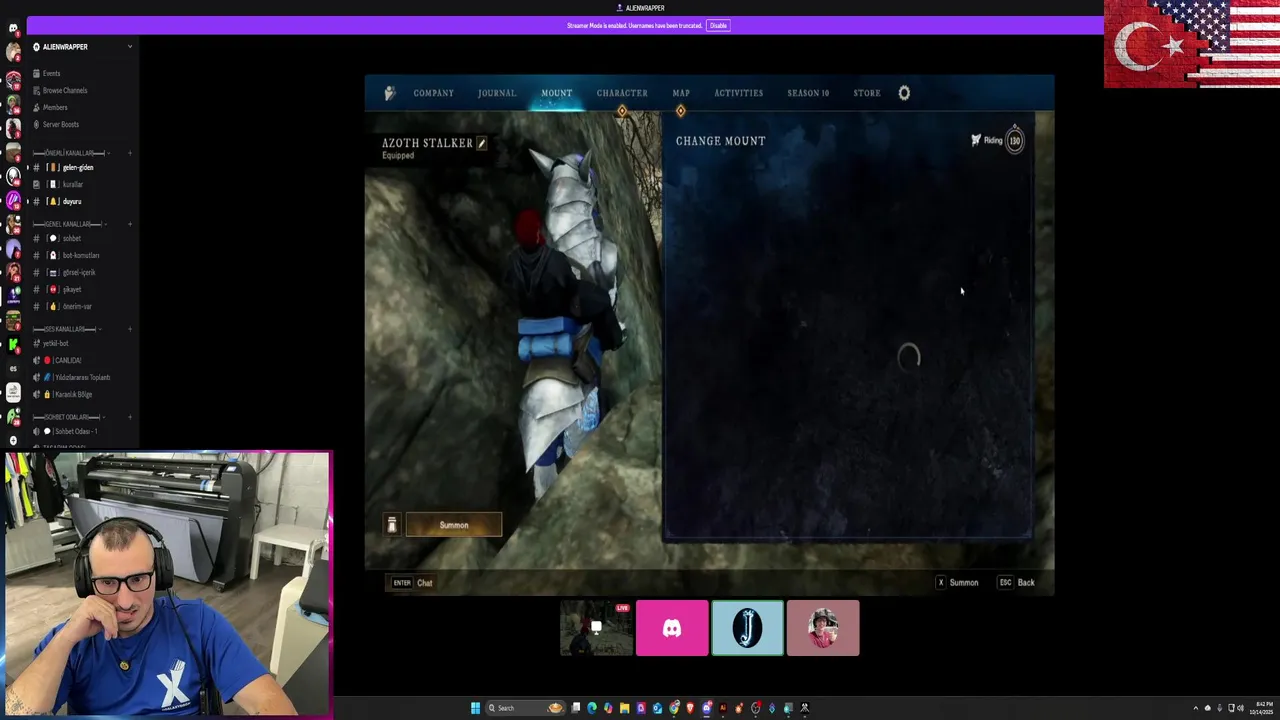Viewport: 1280px width, 720px height.
Task: Click the taskbar Search box
Action: tap(525, 708)
